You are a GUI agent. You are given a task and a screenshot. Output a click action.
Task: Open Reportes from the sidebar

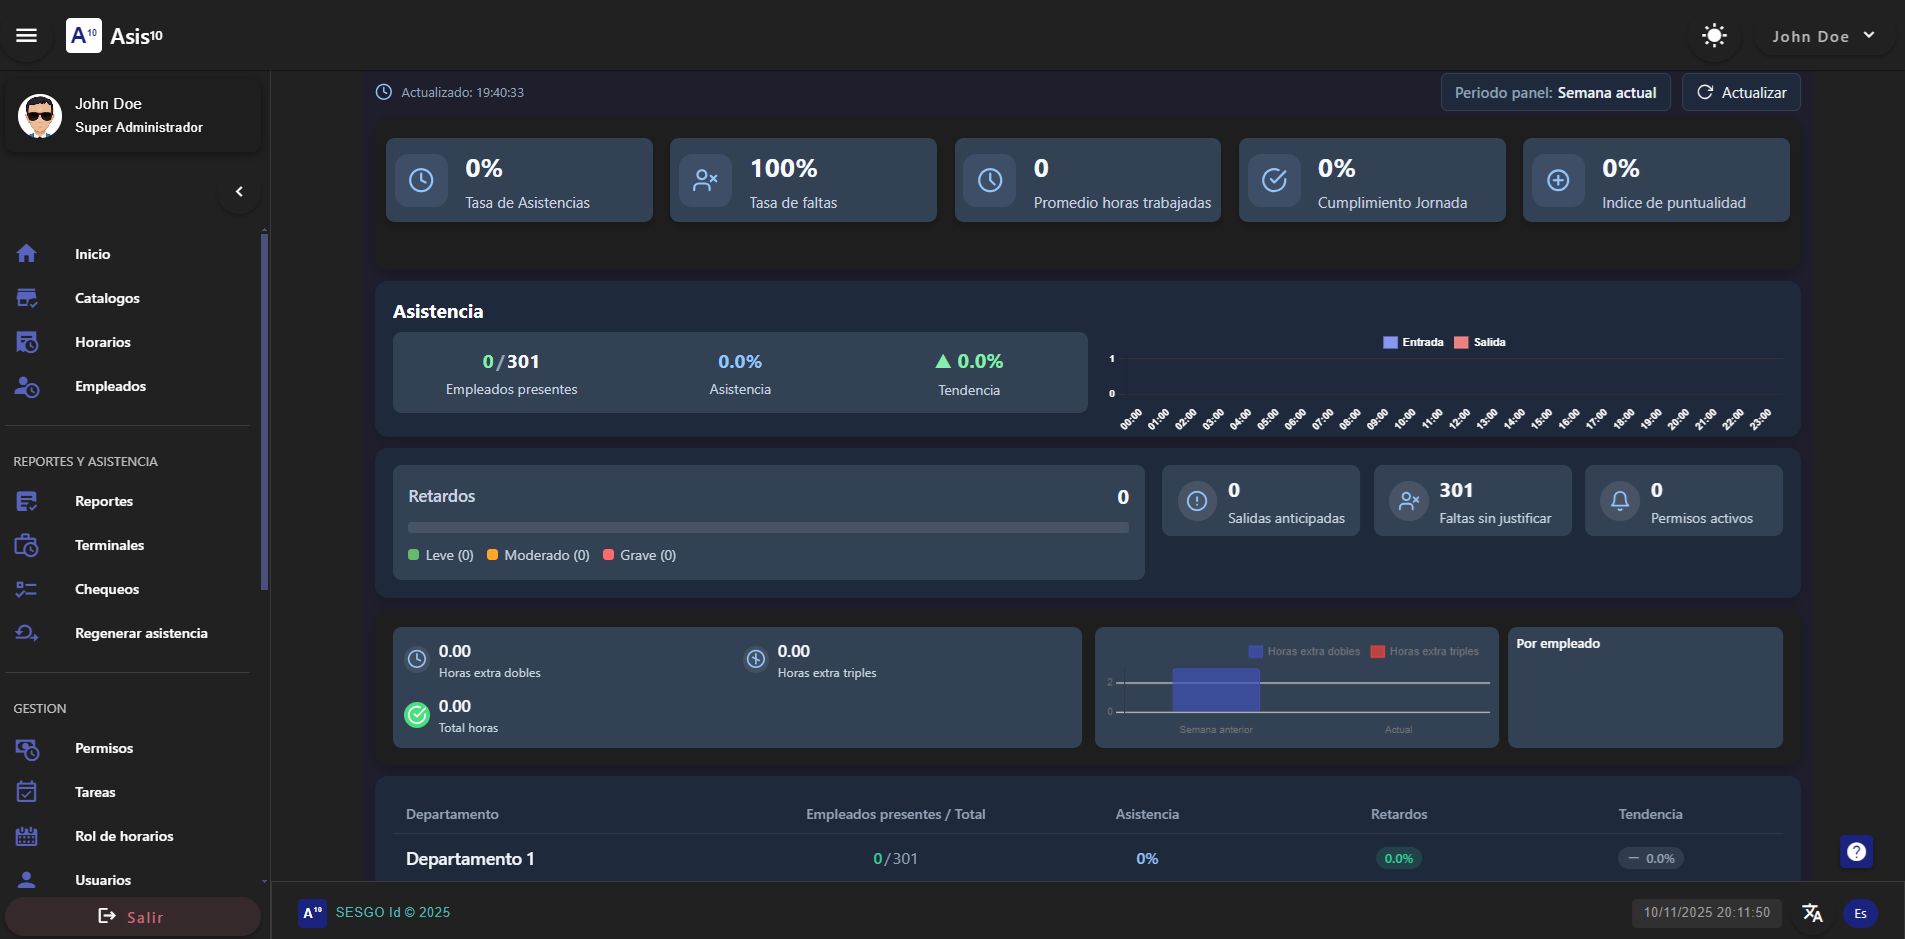(104, 501)
